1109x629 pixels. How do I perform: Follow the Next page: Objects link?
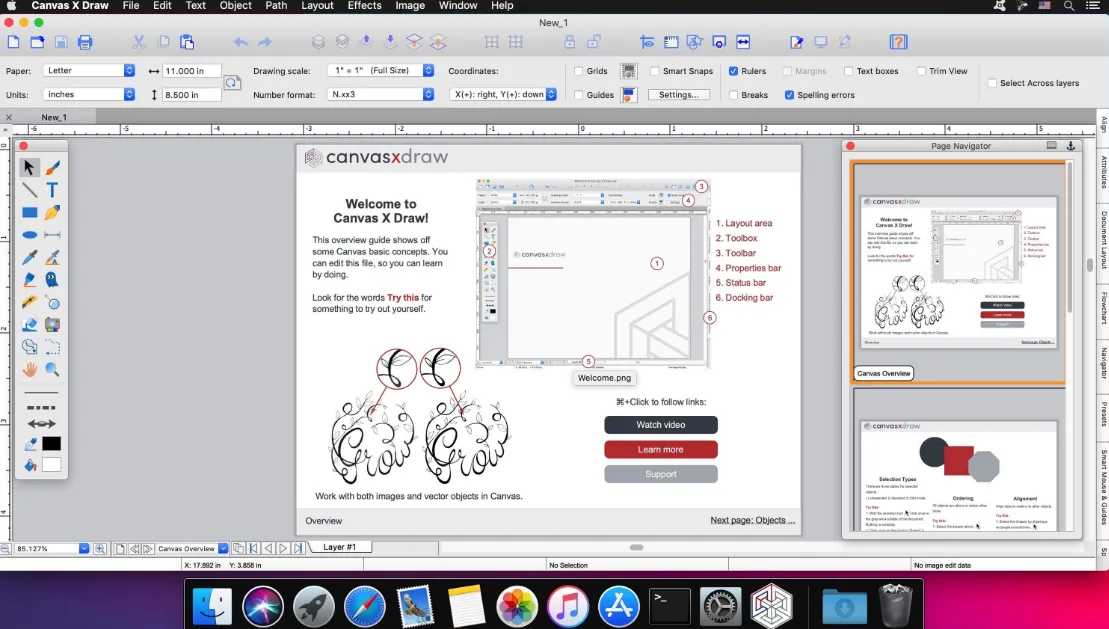(x=753, y=520)
